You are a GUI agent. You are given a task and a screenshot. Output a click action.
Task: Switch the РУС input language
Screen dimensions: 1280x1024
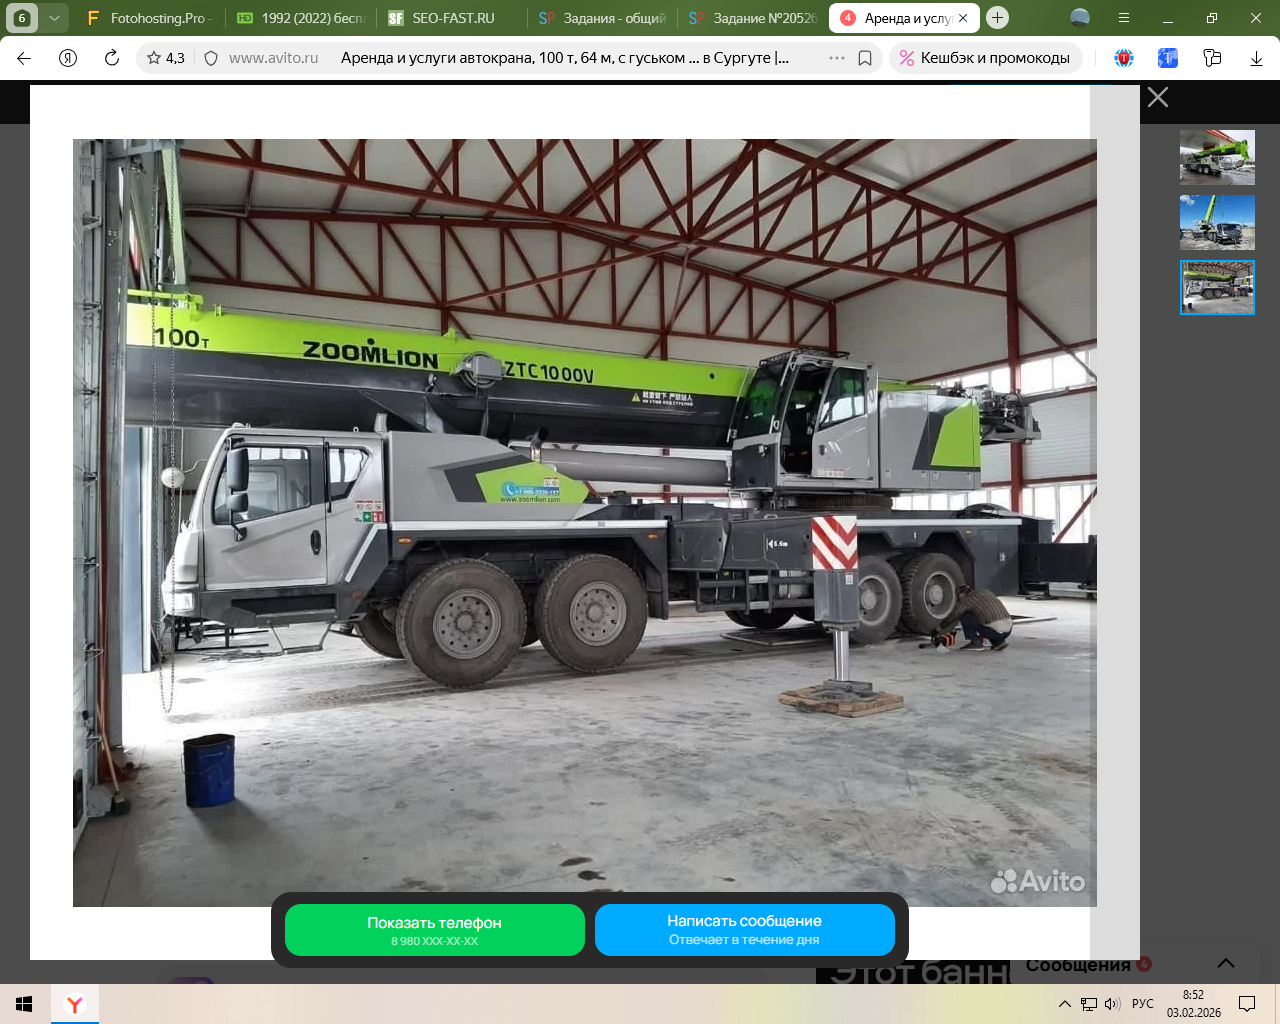click(1143, 1004)
